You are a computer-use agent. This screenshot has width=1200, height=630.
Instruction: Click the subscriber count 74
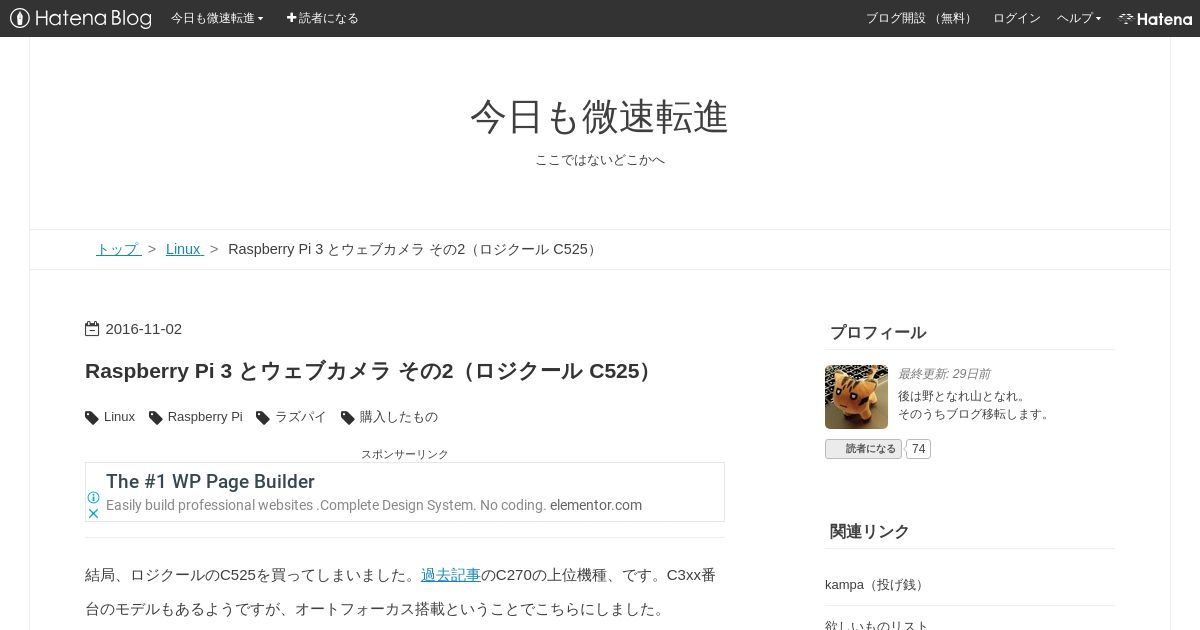click(918, 449)
